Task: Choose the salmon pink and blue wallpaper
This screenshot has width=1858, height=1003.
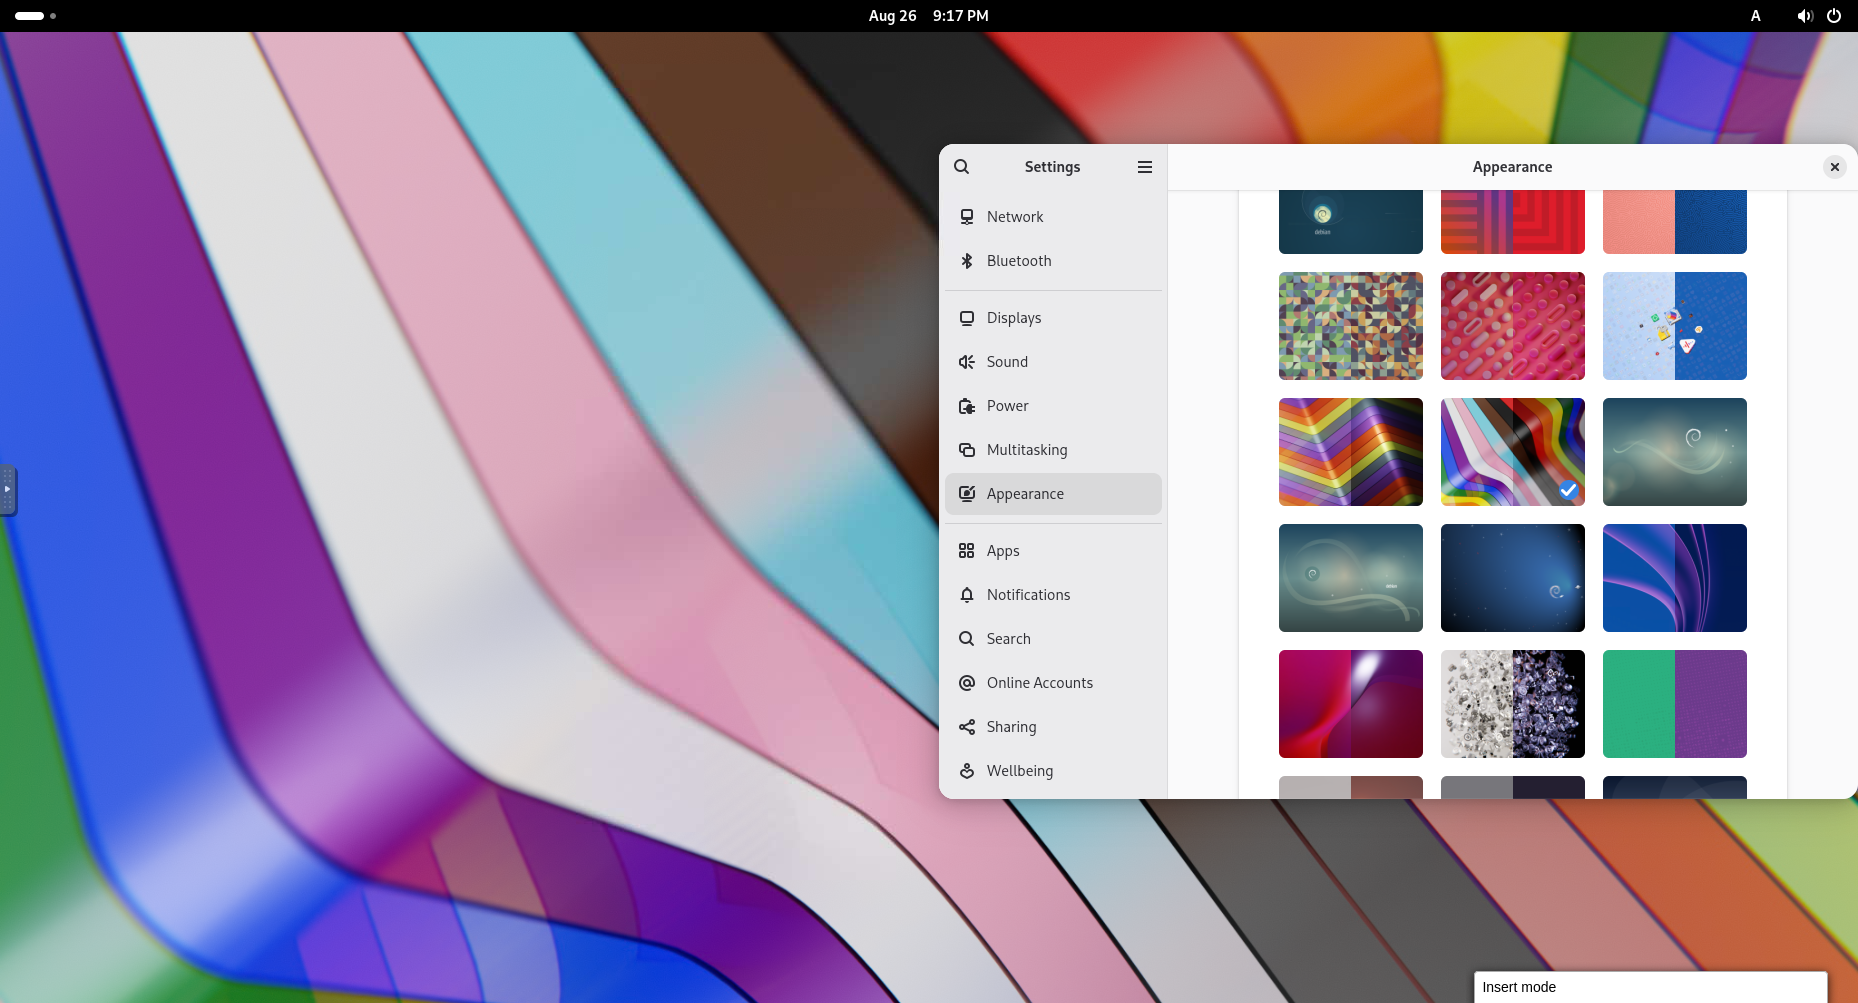Action: [1675, 222]
